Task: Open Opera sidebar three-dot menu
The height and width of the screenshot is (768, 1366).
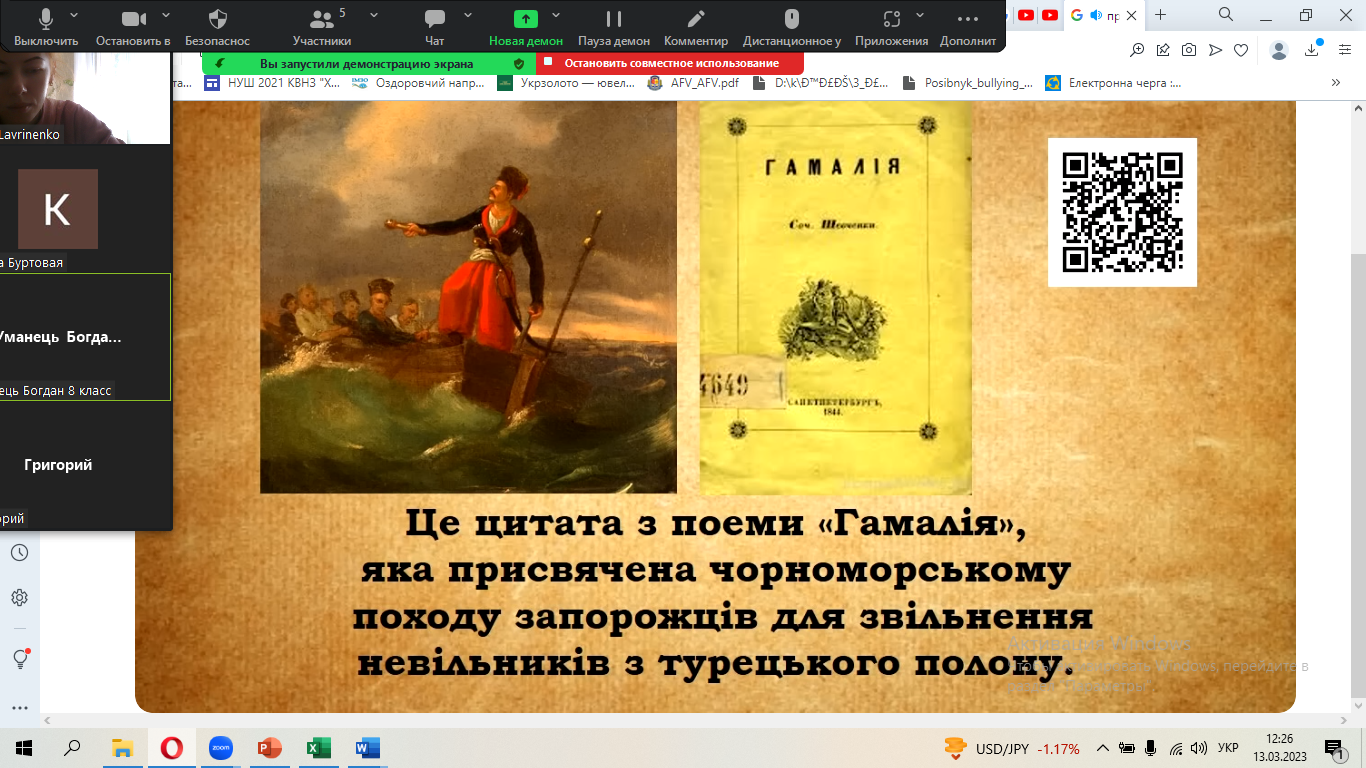Action: click(19, 707)
